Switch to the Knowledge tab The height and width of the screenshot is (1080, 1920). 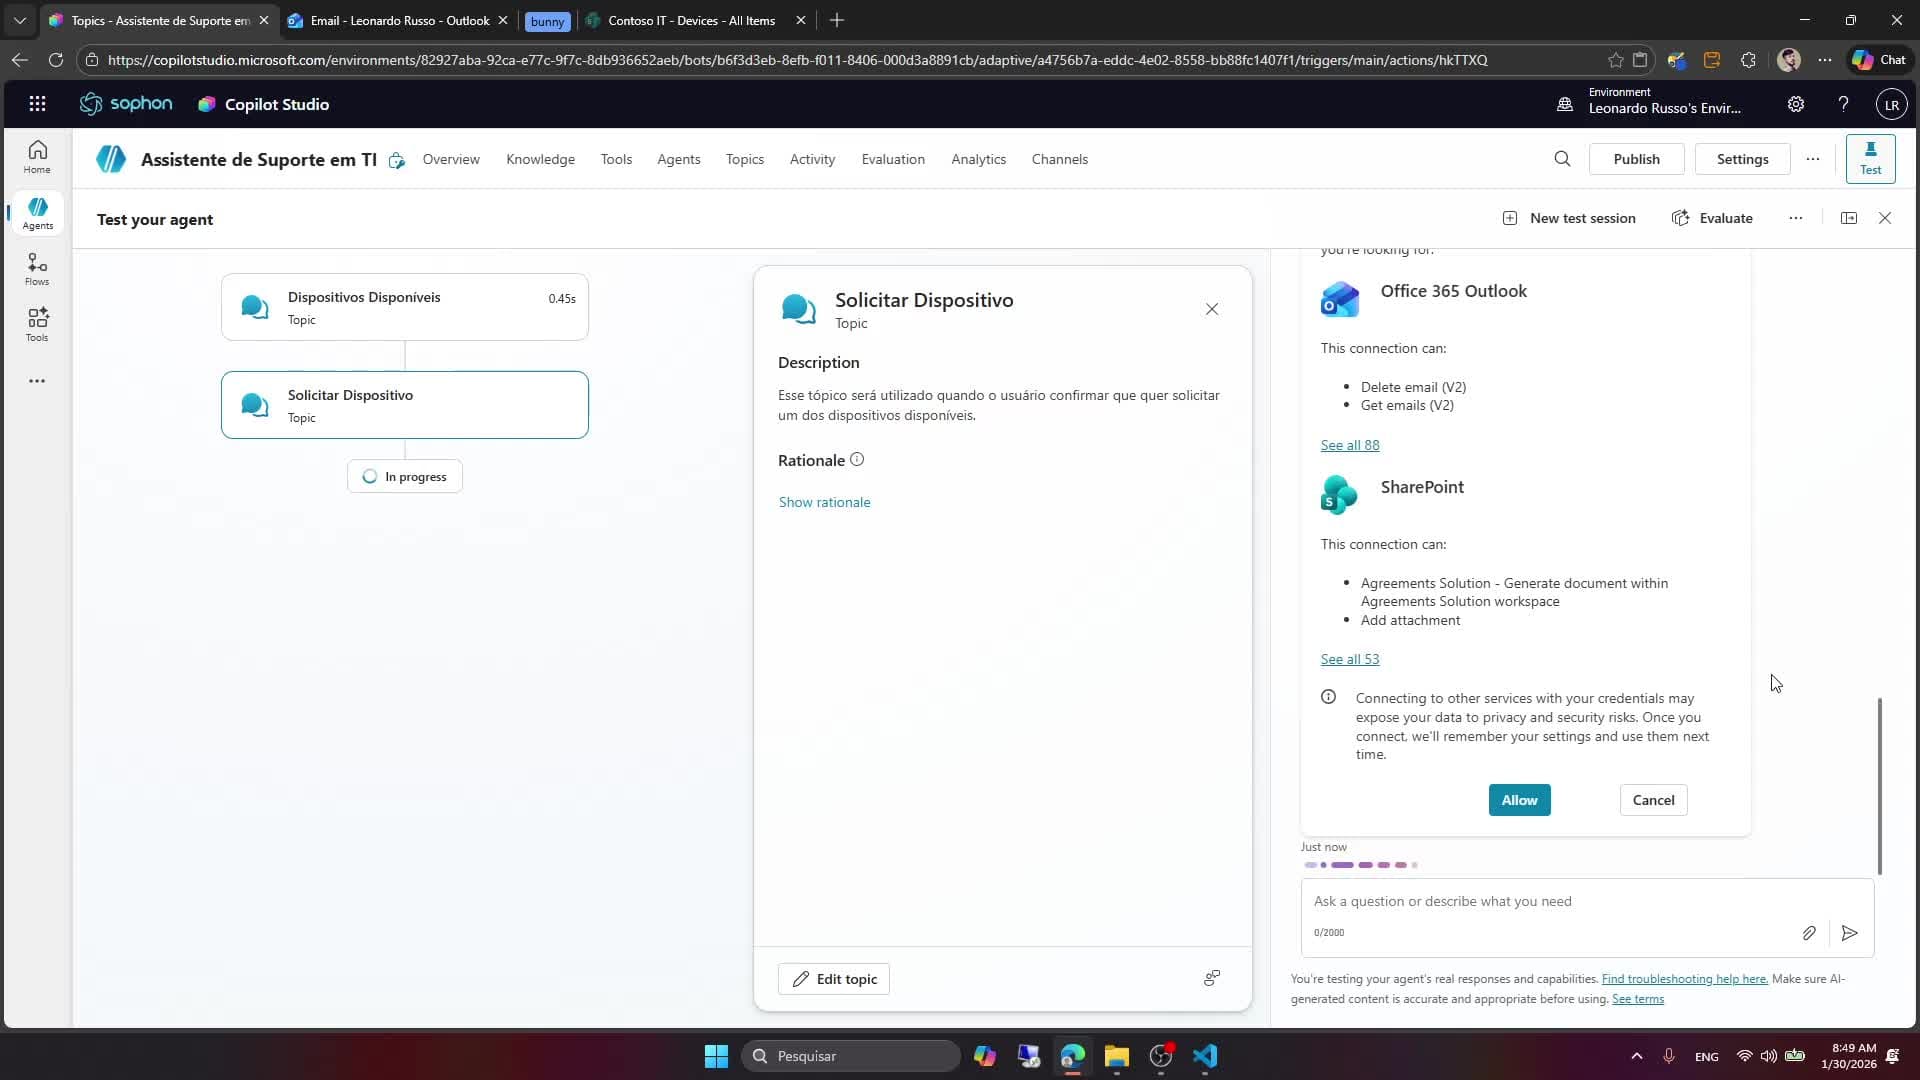540,159
